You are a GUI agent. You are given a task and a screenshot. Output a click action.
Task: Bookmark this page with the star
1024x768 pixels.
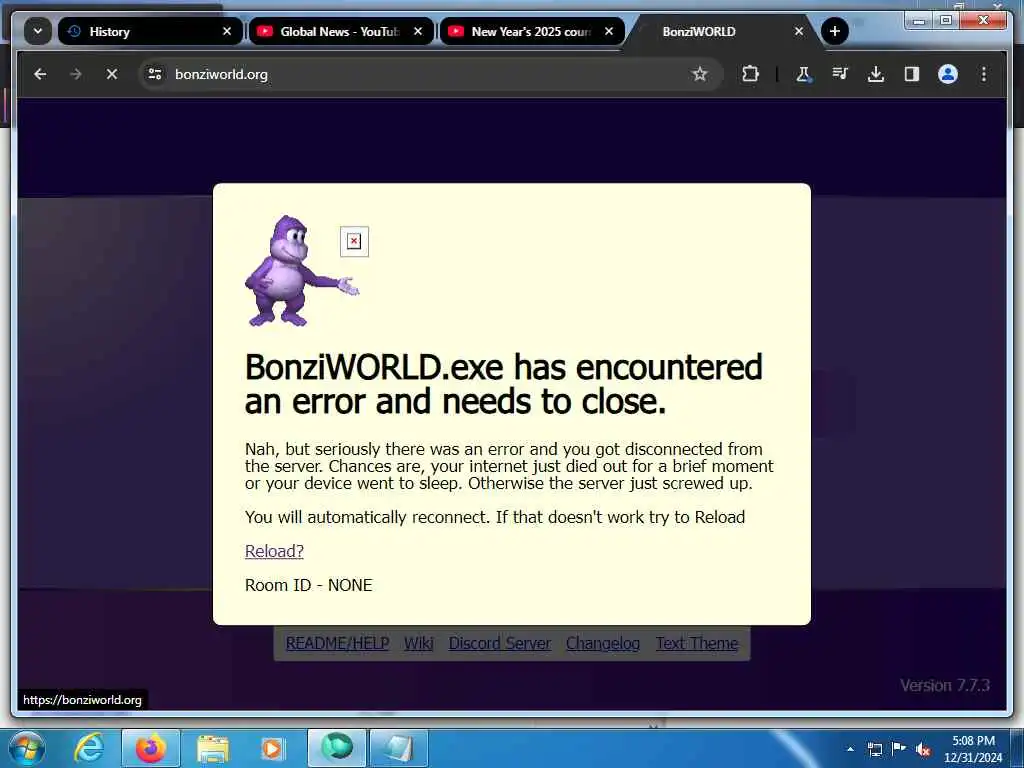coord(700,74)
